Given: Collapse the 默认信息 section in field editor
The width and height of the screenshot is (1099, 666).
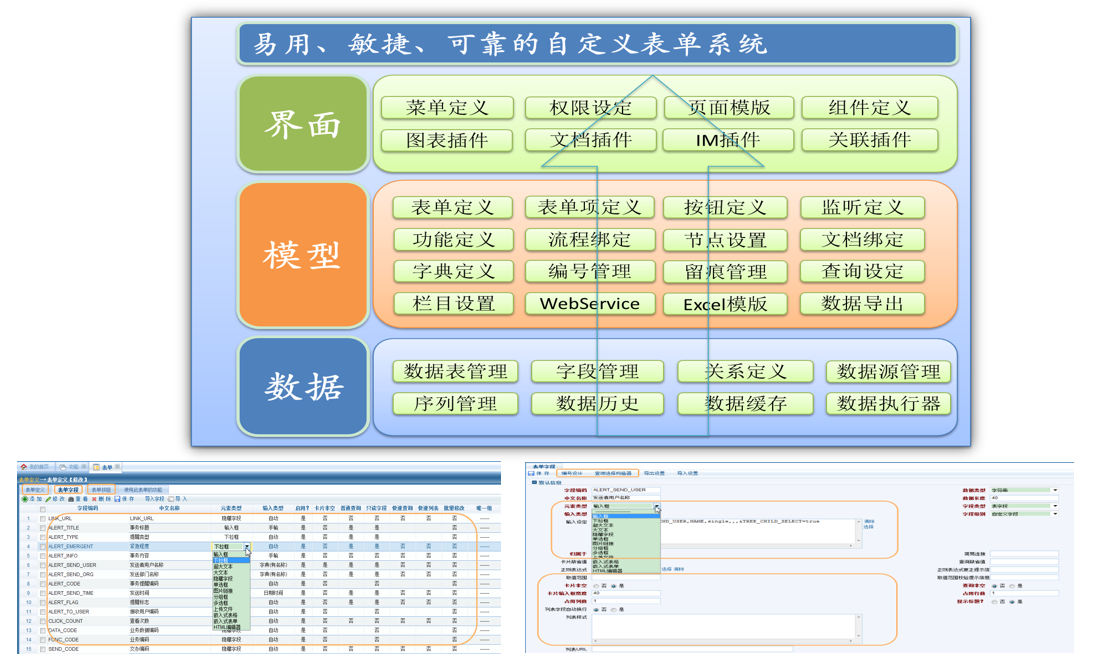Looking at the screenshot, I should [x=534, y=482].
